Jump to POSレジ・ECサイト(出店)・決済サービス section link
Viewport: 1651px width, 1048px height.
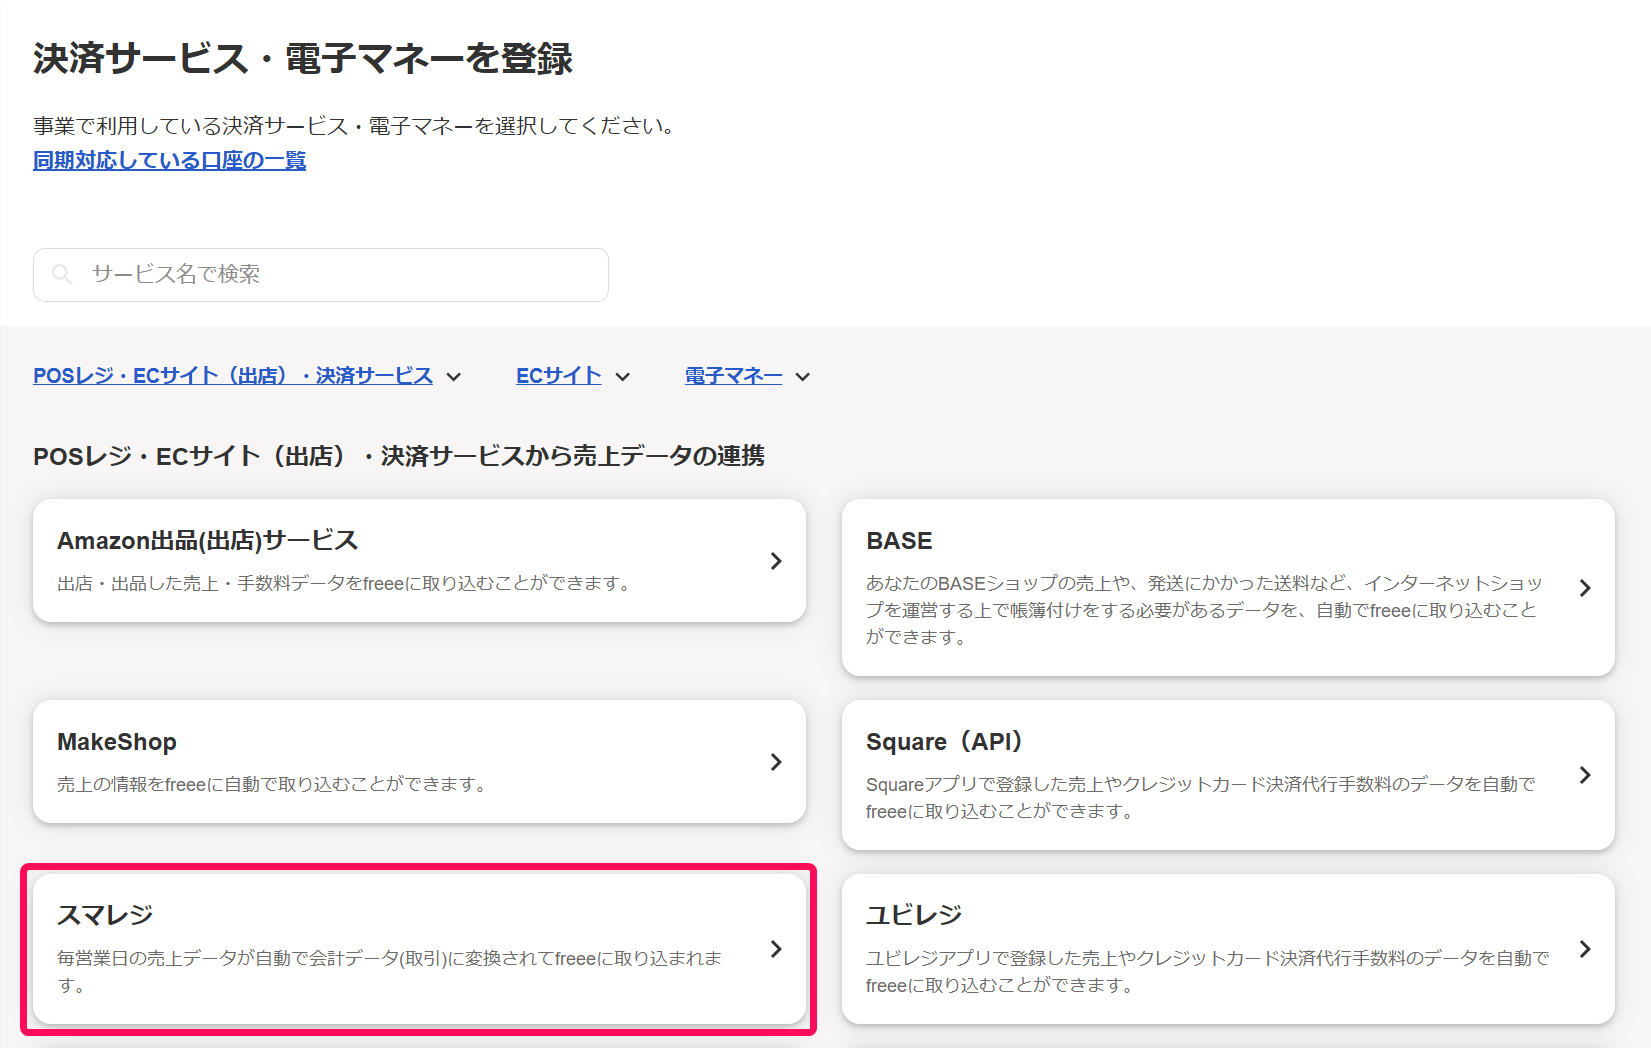coord(233,376)
